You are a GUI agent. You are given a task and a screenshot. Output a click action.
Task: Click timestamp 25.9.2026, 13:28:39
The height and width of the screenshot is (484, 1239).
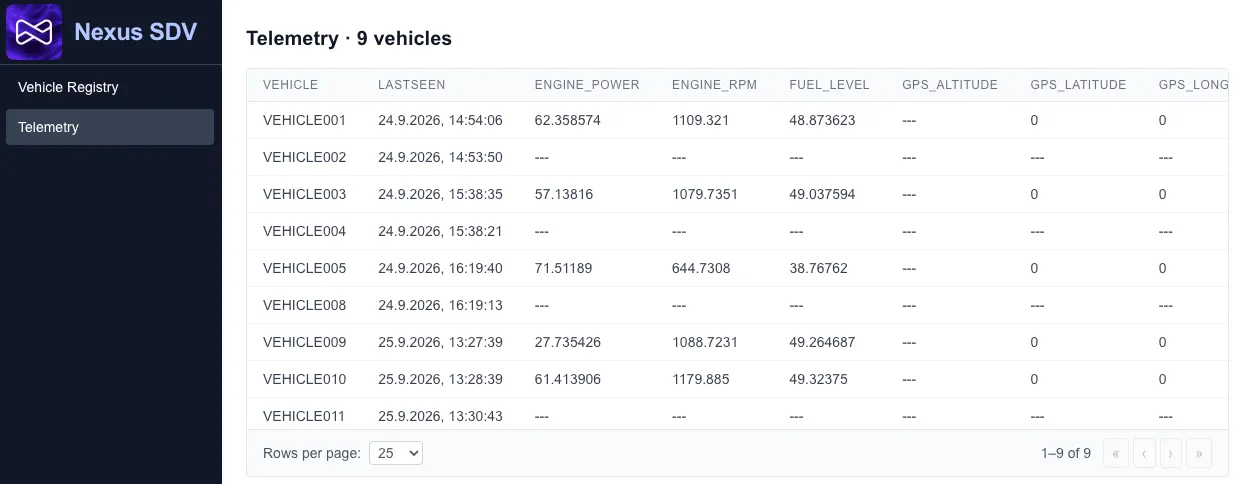tap(440, 379)
